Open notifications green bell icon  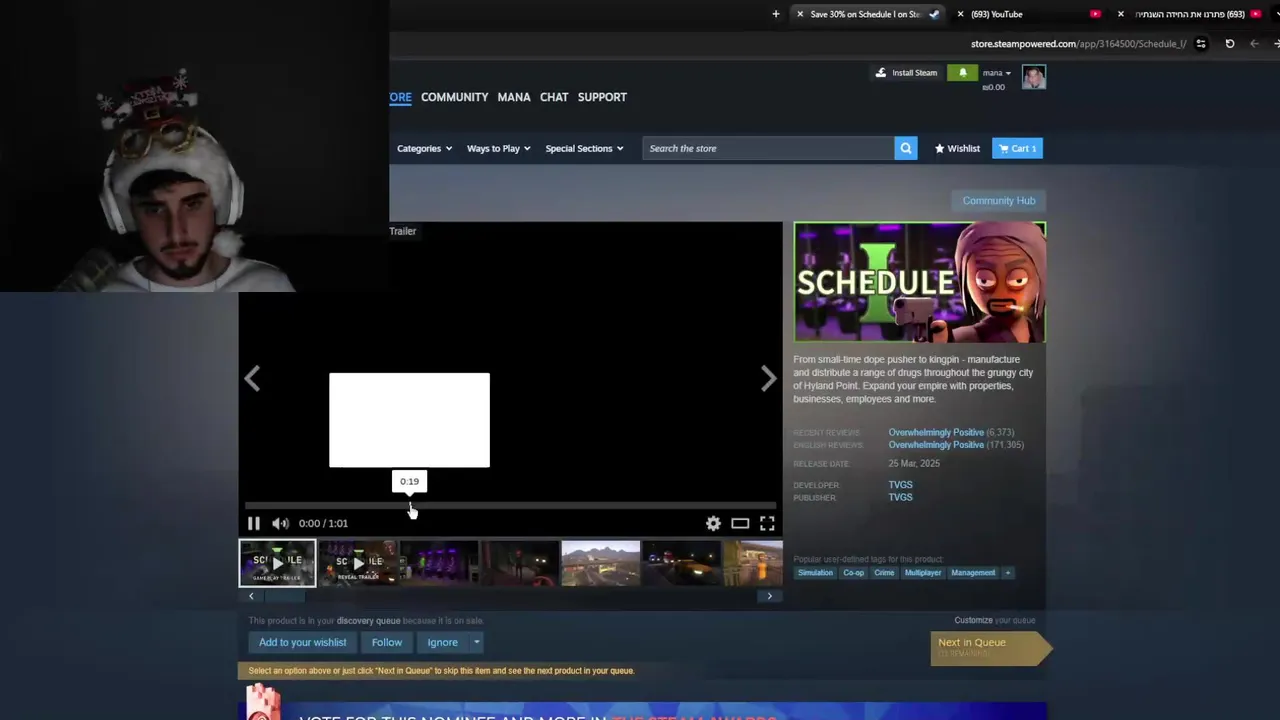[963, 73]
